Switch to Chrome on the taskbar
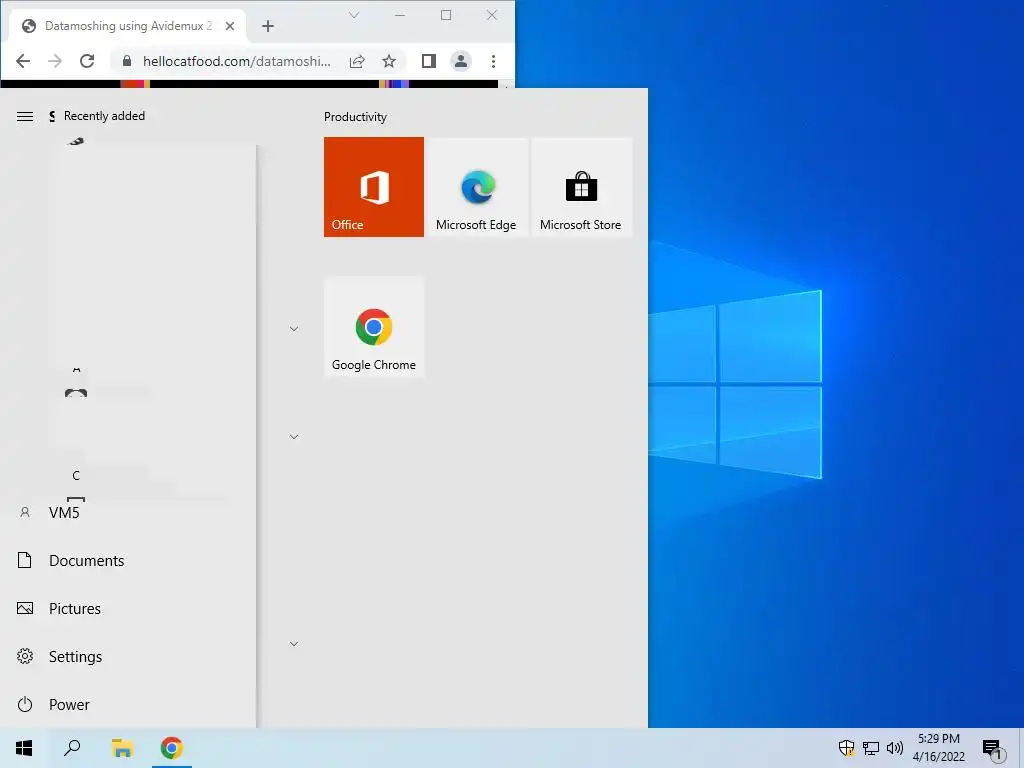 [x=172, y=748]
